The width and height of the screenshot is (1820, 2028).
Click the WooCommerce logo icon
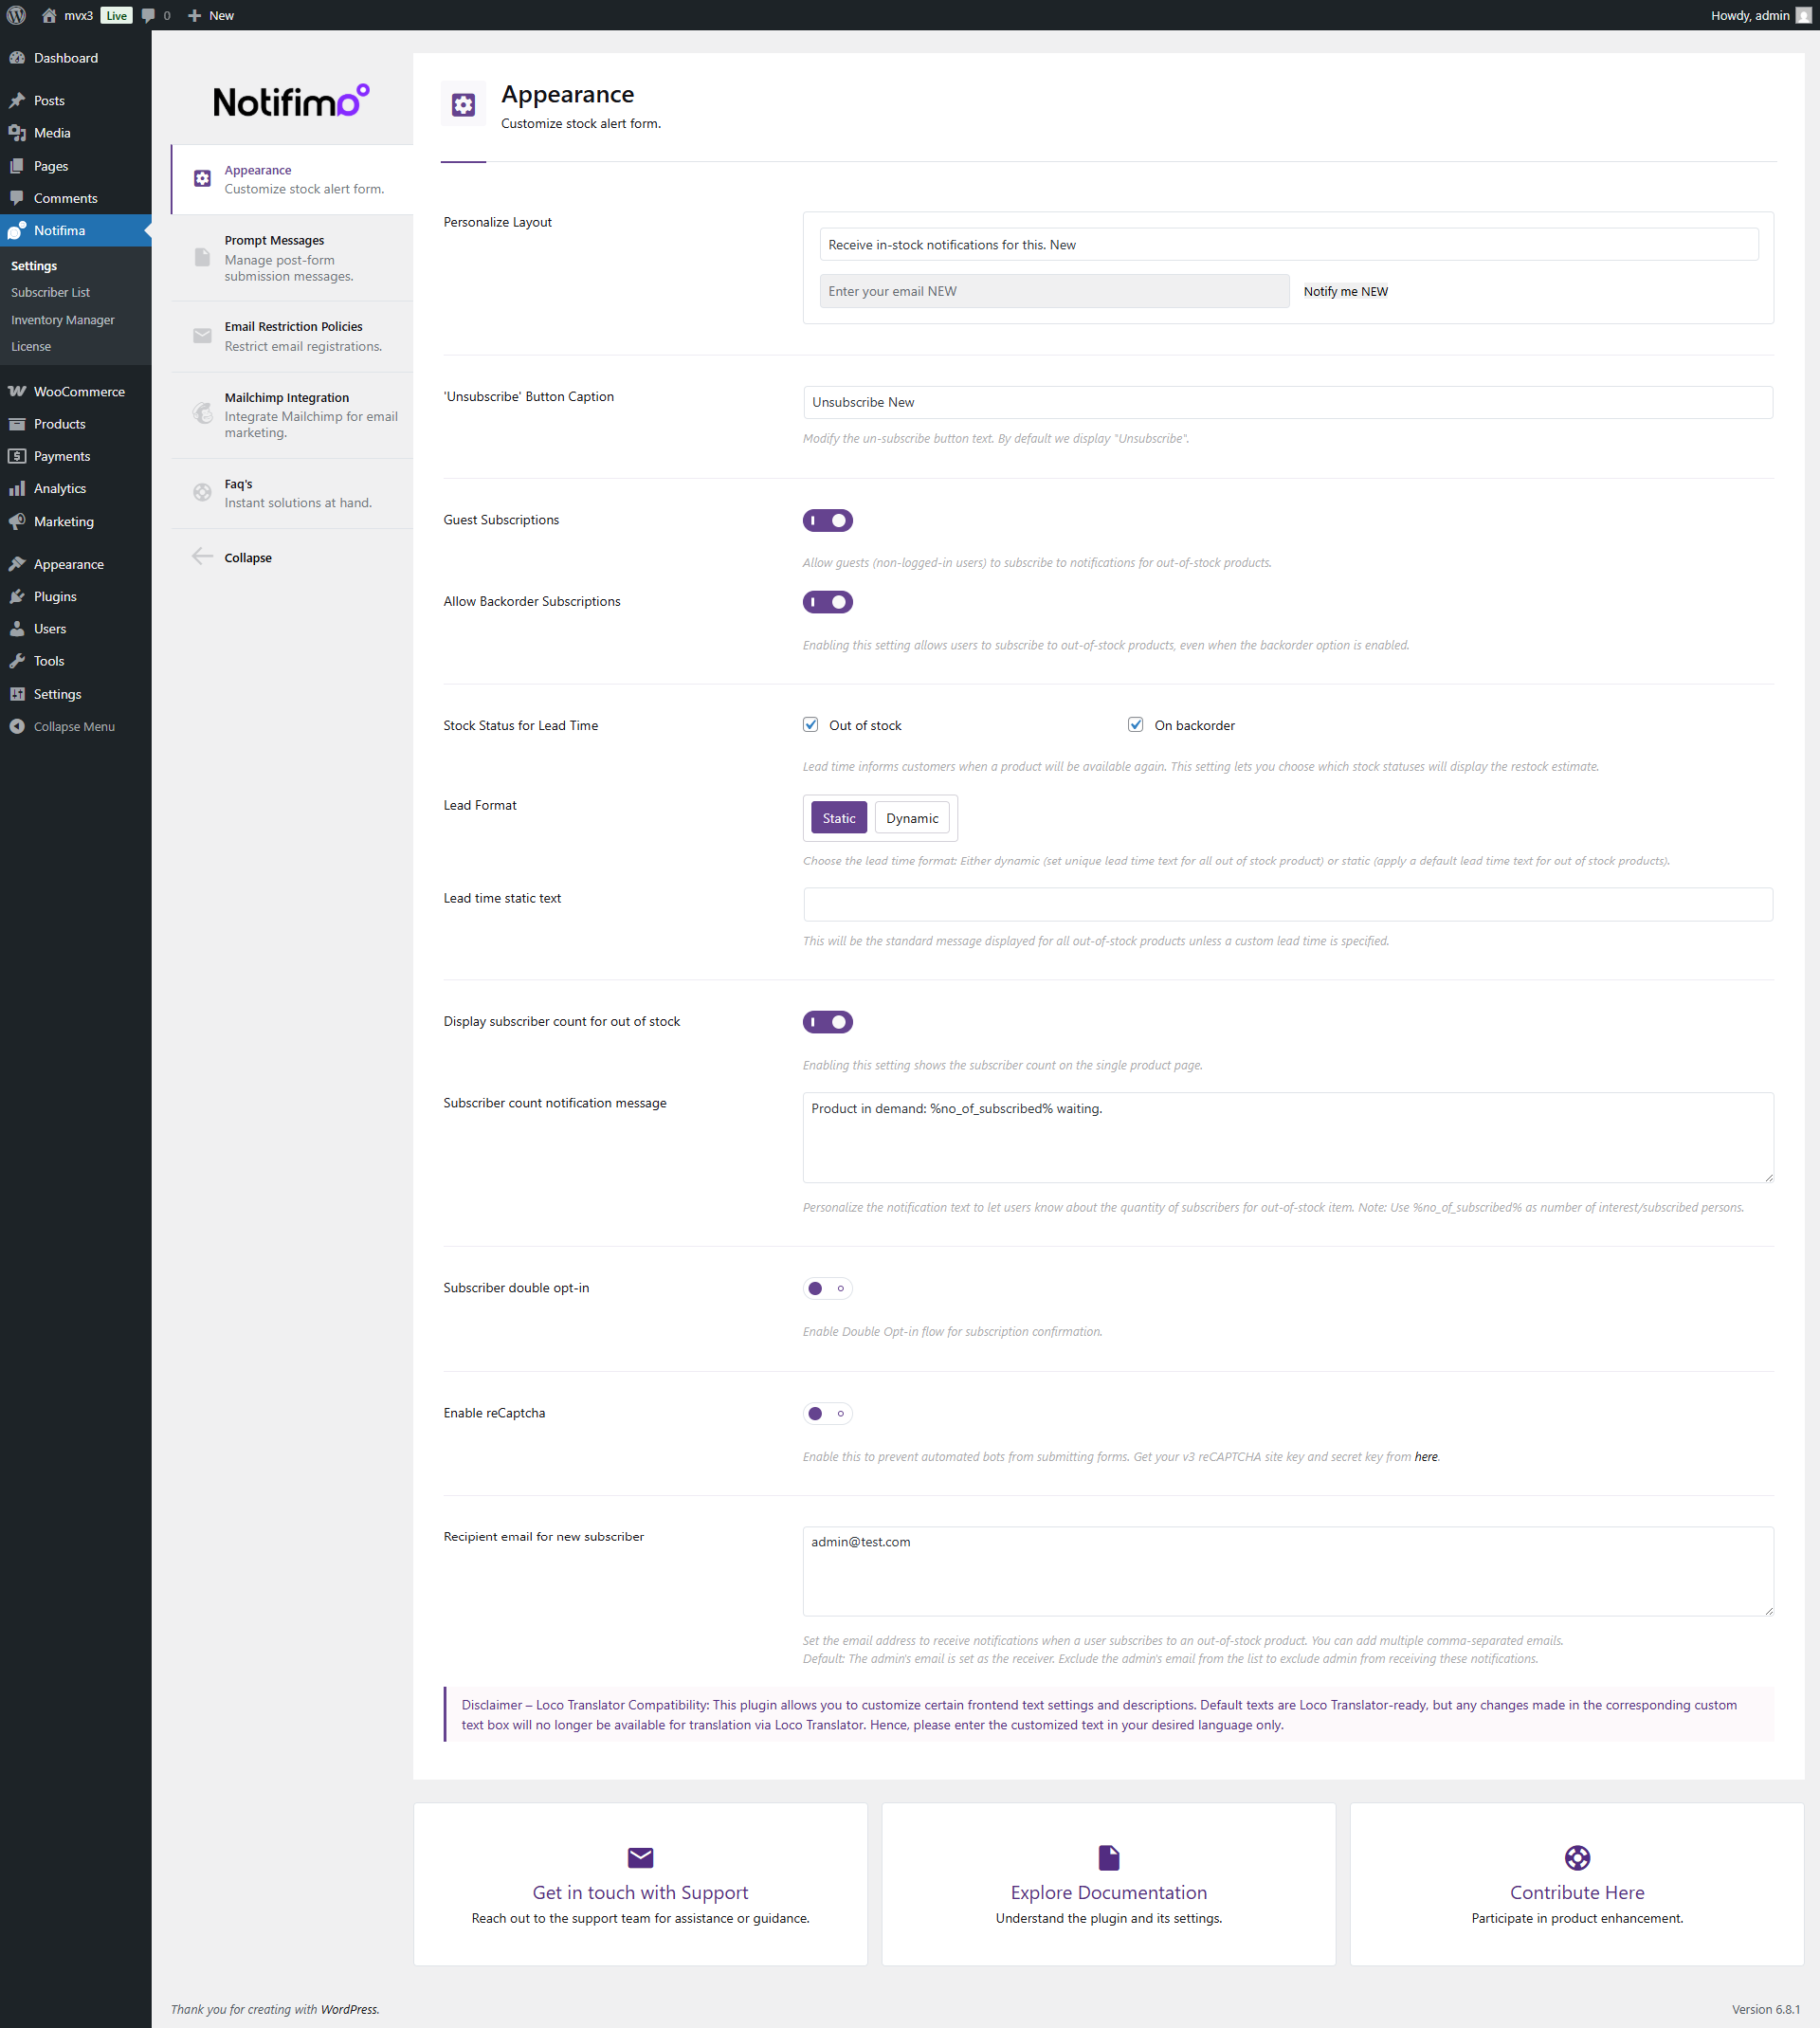click(x=17, y=391)
